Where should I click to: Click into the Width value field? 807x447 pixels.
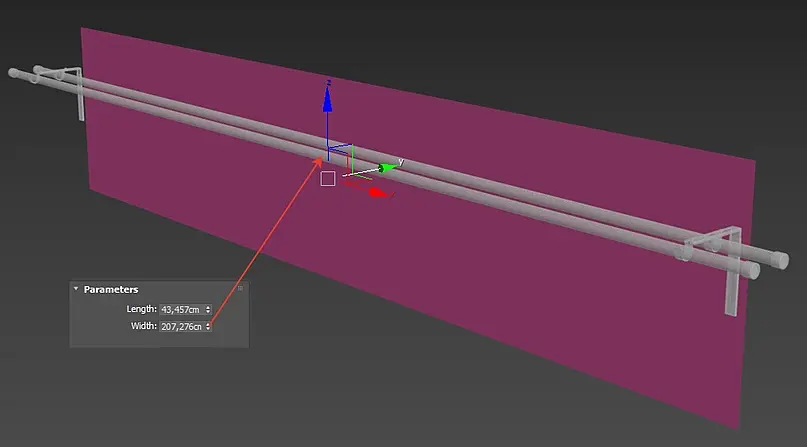coord(182,327)
